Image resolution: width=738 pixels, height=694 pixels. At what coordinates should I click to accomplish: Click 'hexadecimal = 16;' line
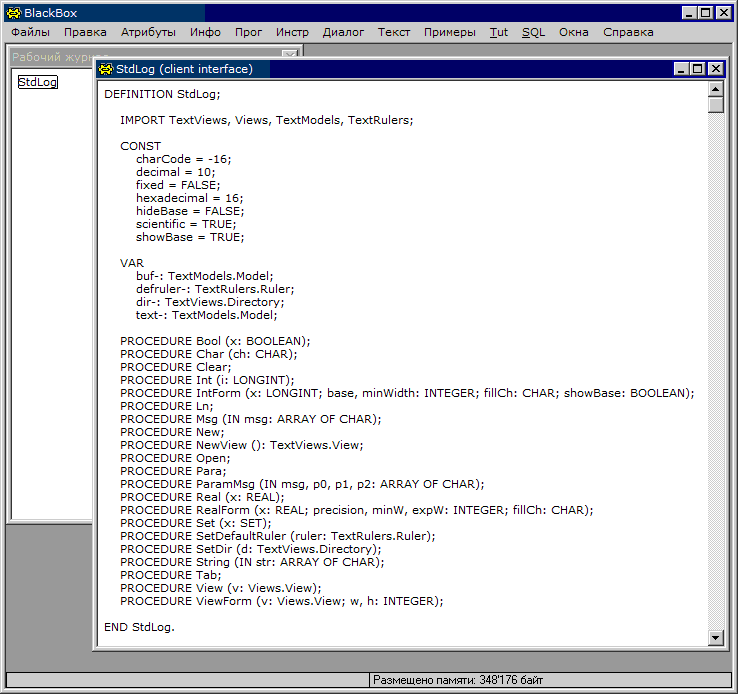point(190,198)
